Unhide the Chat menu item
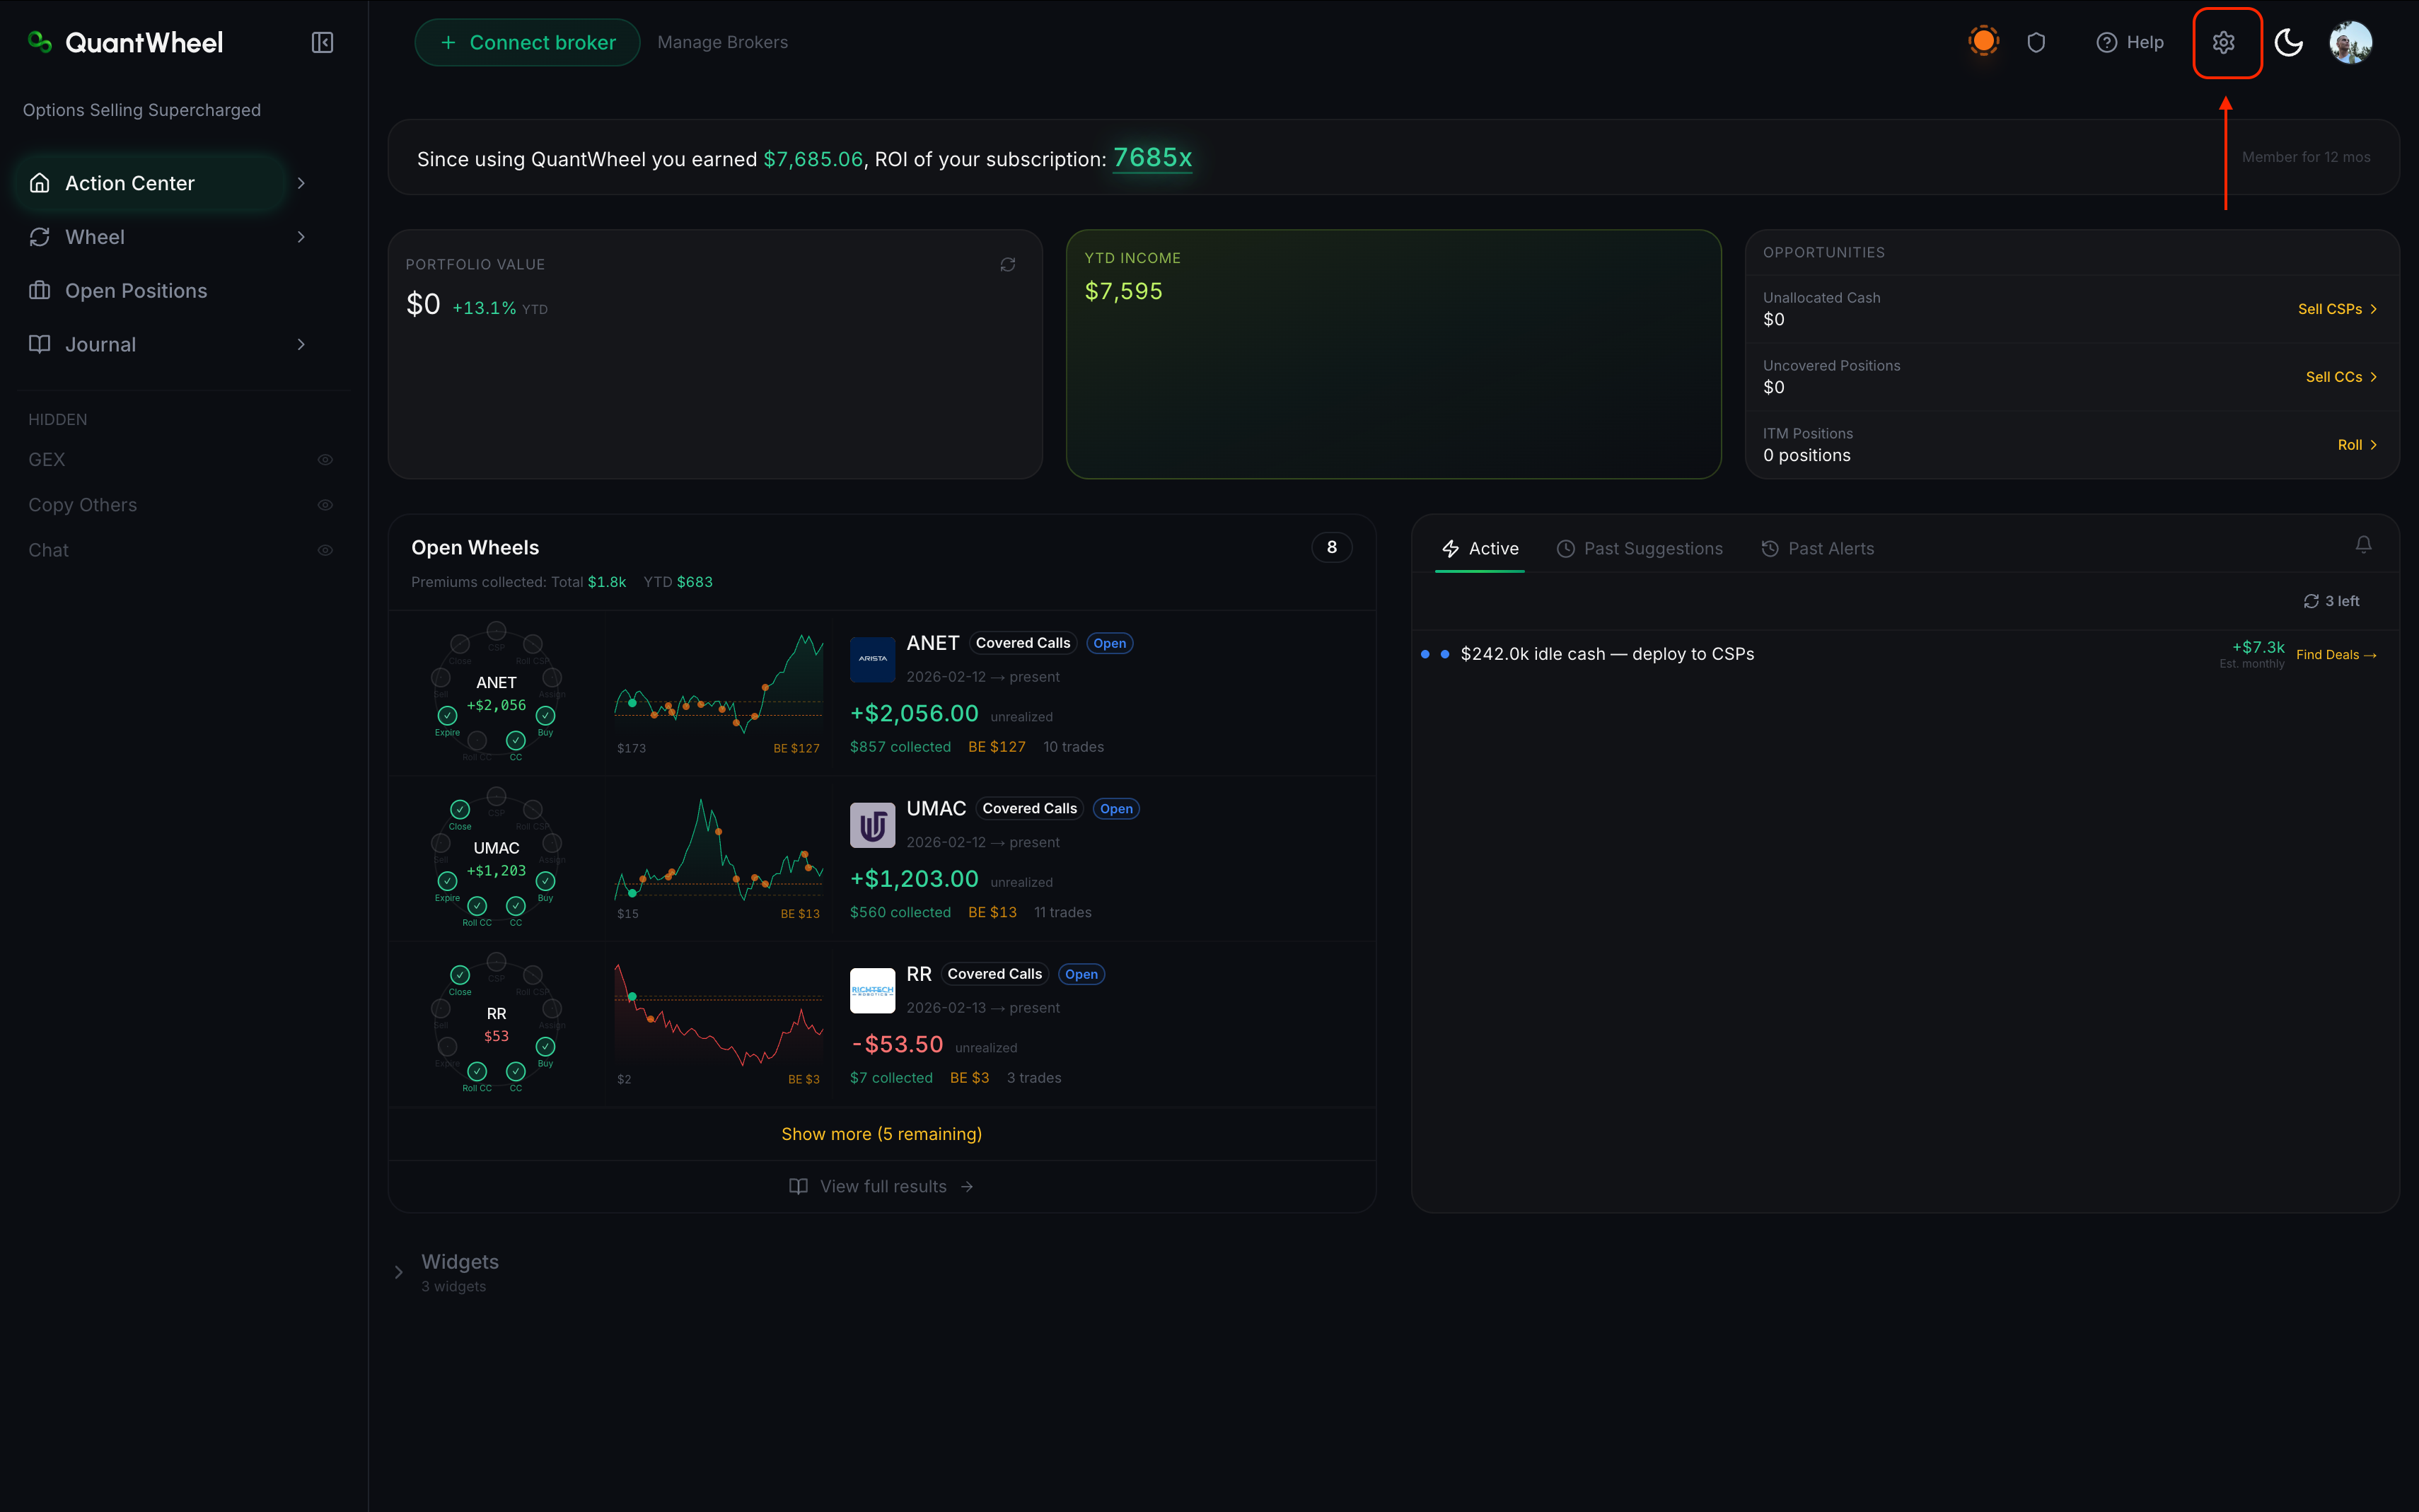Screen dimensions: 2419x1512 pyautogui.click(x=325, y=550)
